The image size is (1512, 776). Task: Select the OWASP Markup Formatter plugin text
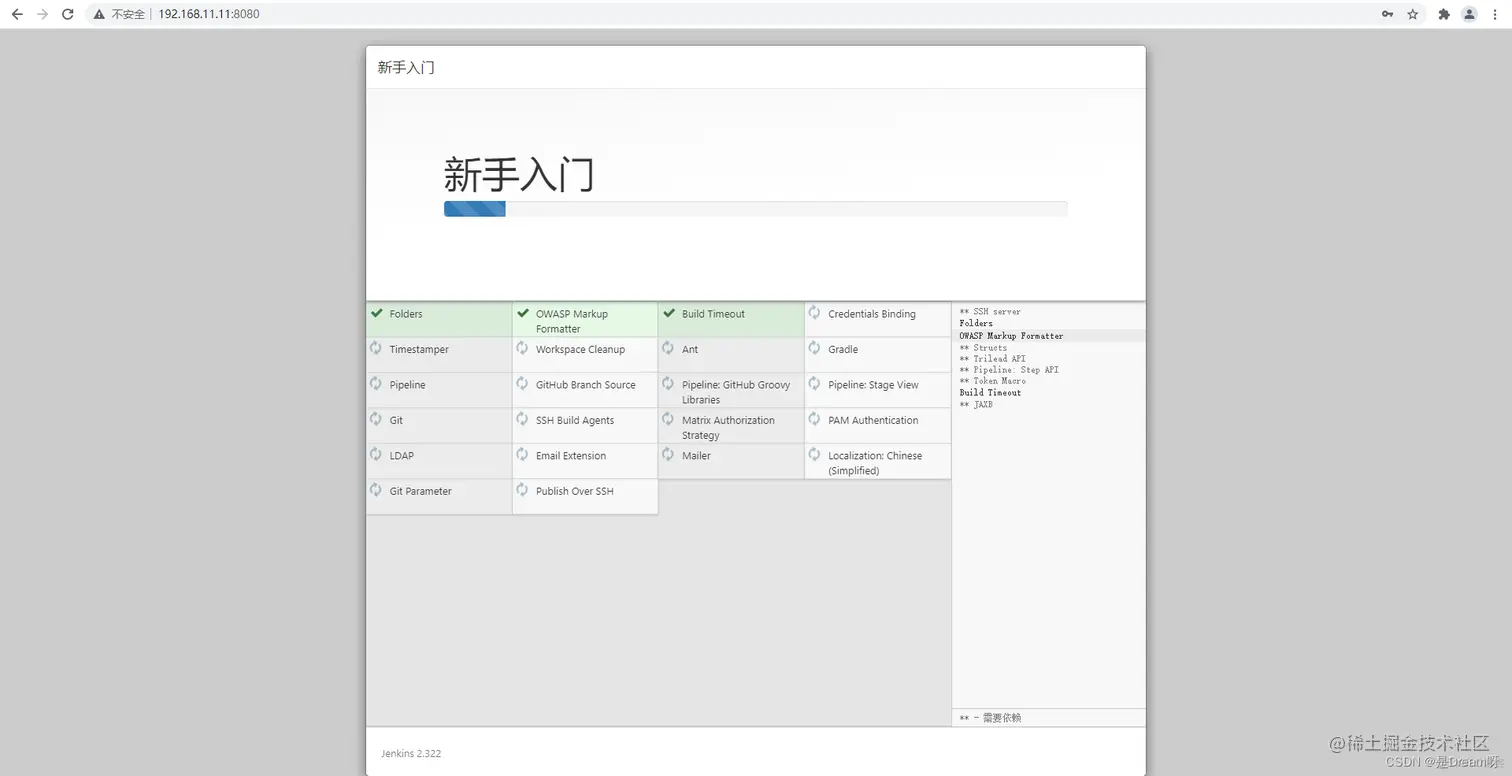pyautogui.click(x=572, y=321)
